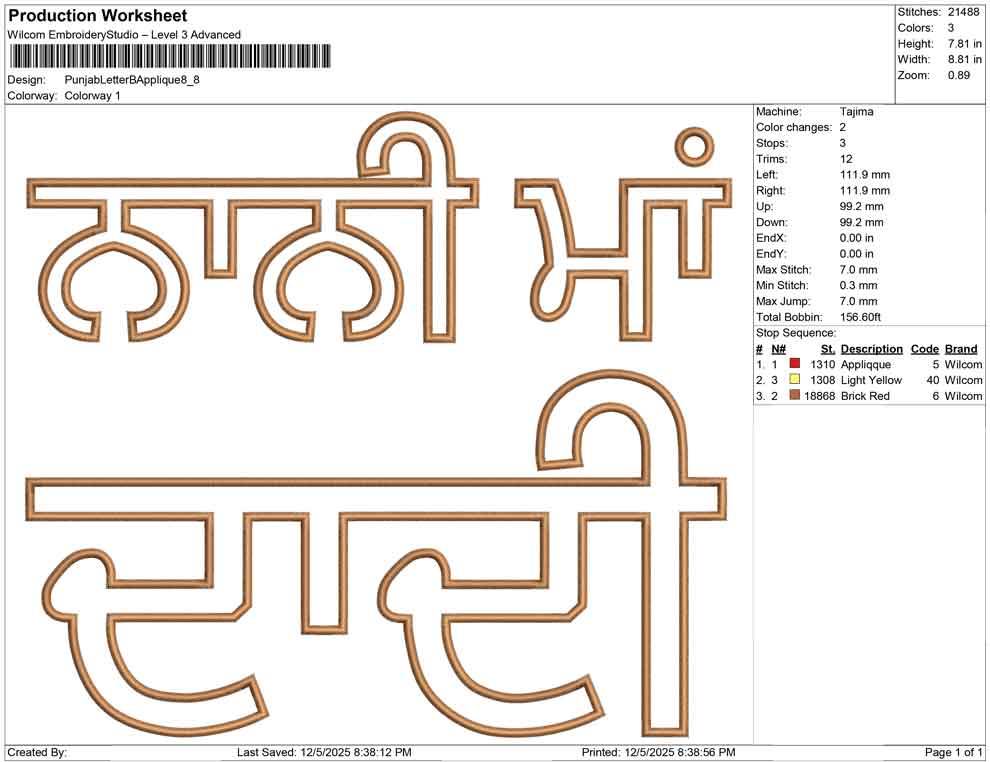Click the Stitches count 21488

[x=962, y=11]
